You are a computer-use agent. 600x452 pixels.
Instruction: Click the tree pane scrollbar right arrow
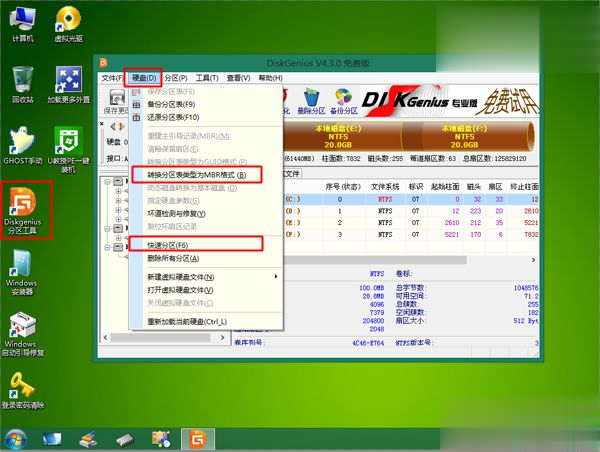[222, 338]
